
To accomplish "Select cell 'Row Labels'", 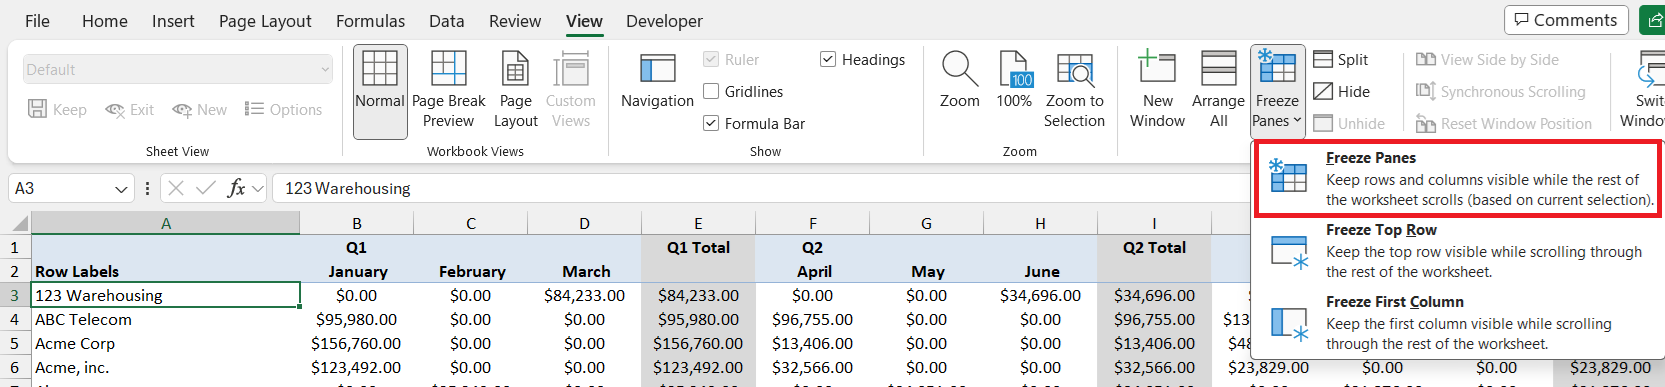I will pos(166,271).
